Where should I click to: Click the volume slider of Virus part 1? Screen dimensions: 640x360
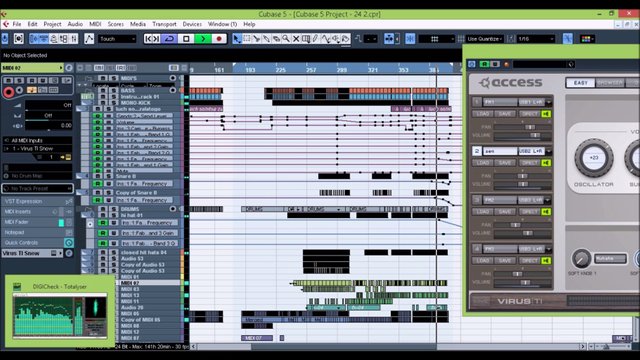click(523, 135)
